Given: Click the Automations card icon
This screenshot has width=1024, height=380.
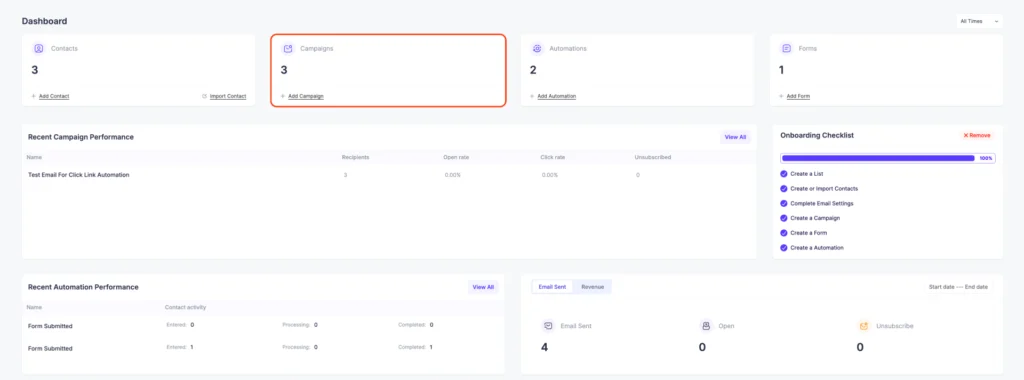Looking at the screenshot, I should tap(537, 48).
